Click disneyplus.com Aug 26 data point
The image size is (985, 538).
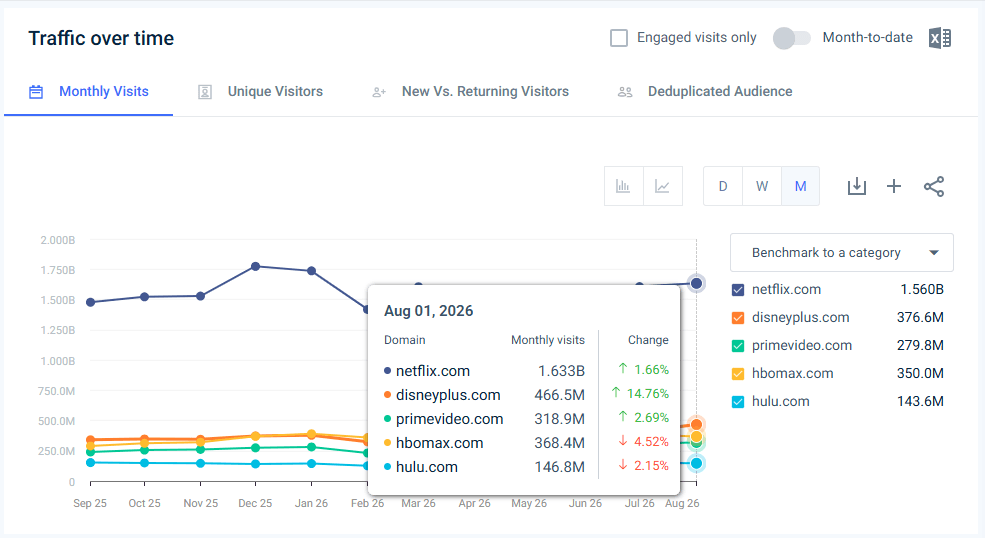pyautogui.click(x=696, y=425)
